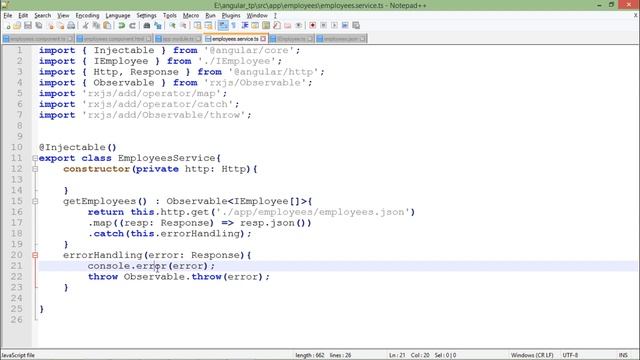
Task: Click UTF-8 encoding in status bar
Action: (570, 355)
